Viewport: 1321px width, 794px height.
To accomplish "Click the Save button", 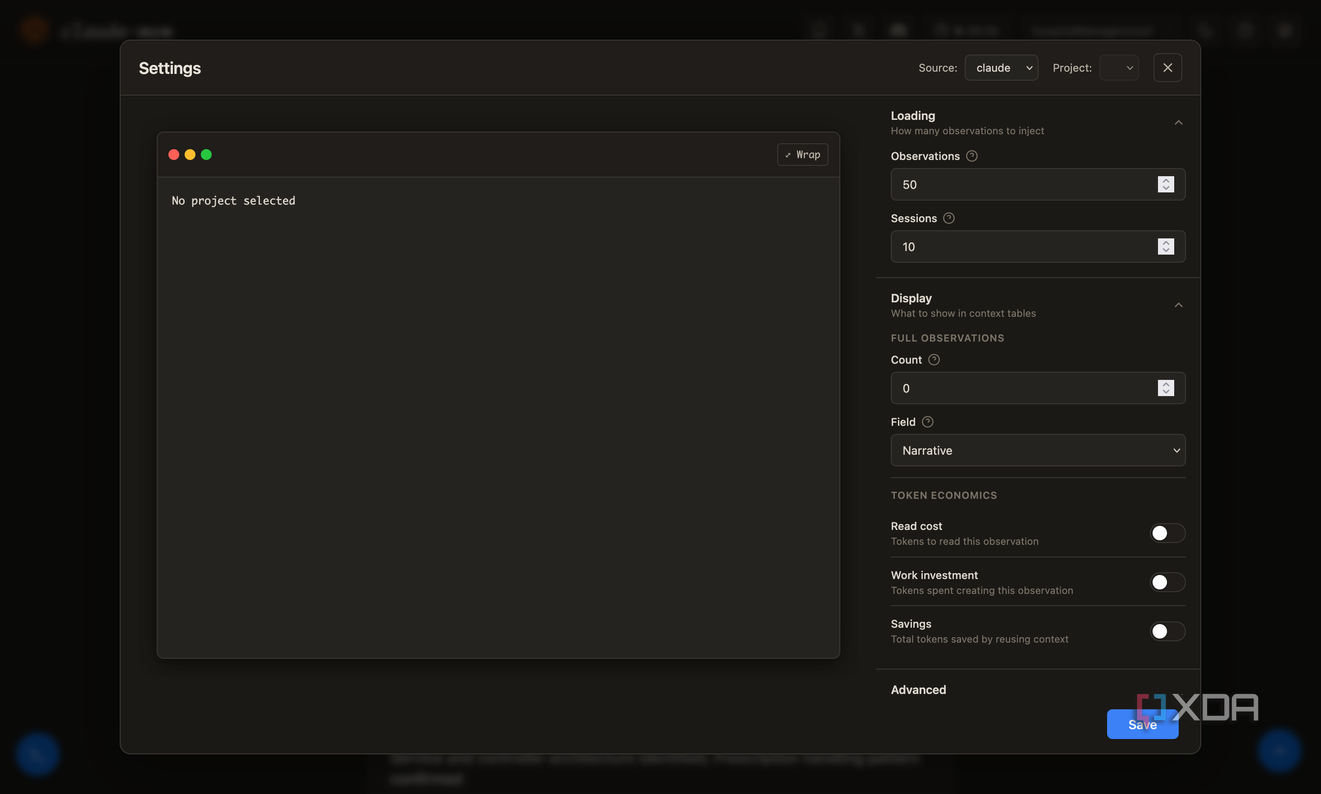I will (1142, 724).
